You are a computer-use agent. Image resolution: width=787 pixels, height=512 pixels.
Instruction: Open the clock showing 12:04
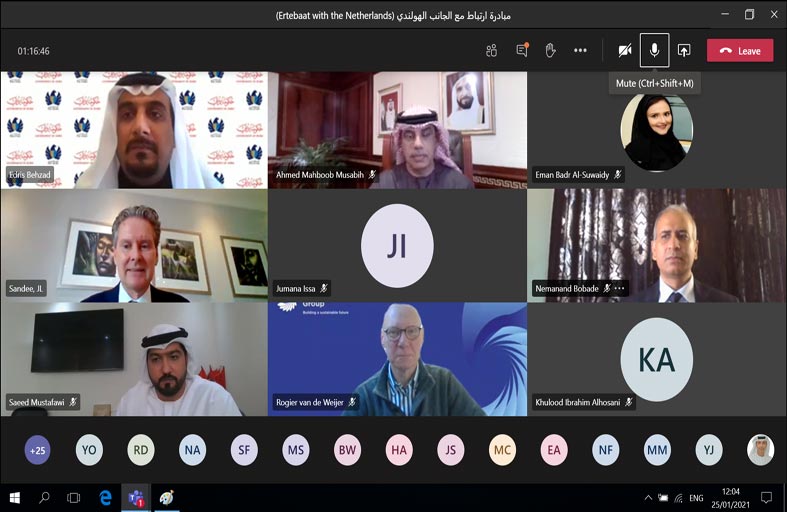(729, 497)
